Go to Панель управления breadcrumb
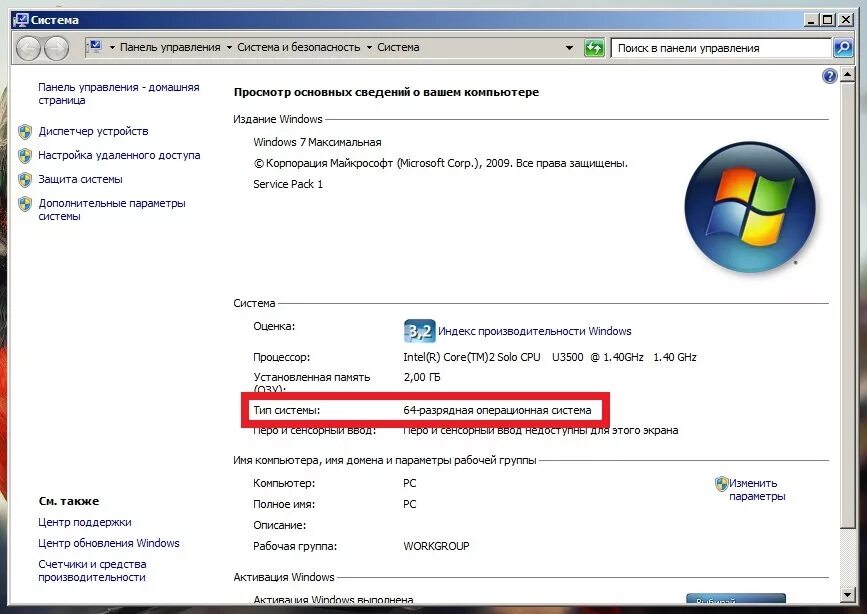Screen dimensions: 867x614 (170, 48)
